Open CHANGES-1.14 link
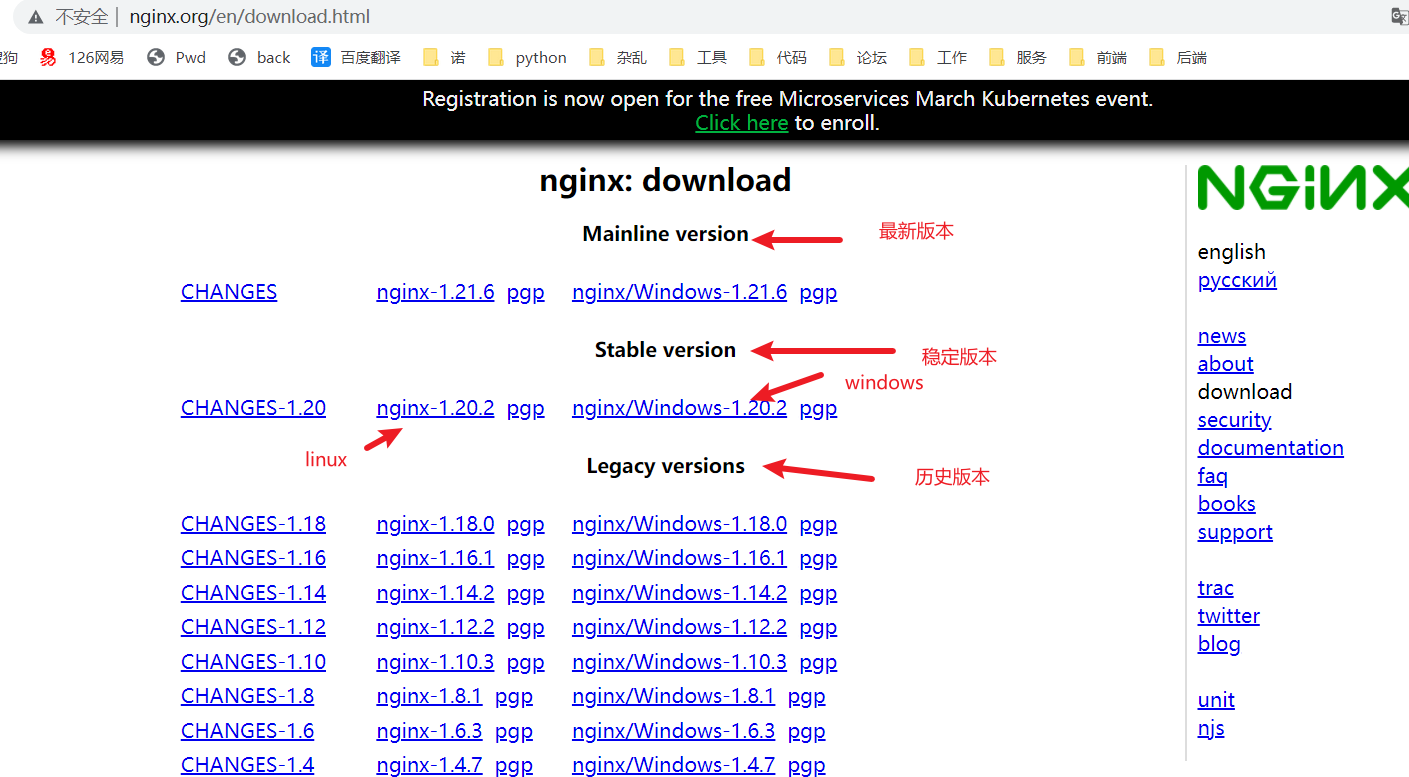1409x777 pixels. pyautogui.click(x=253, y=593)
